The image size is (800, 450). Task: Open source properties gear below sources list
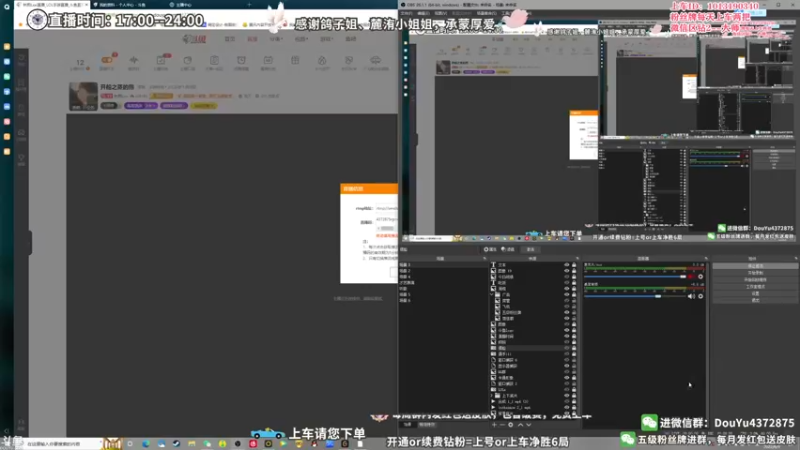tap(511, 424)
